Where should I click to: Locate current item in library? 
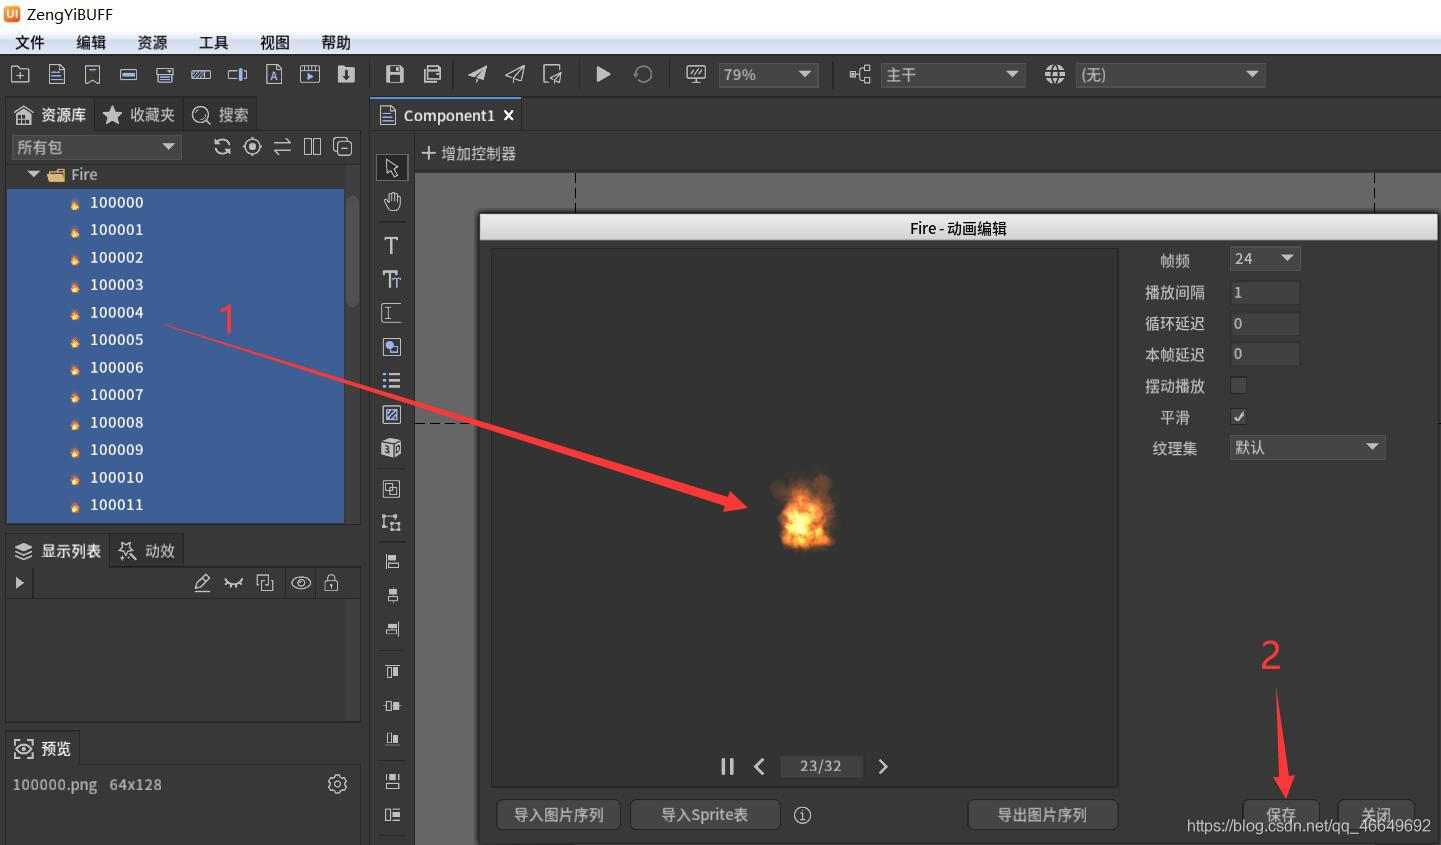tap(252, 147)
